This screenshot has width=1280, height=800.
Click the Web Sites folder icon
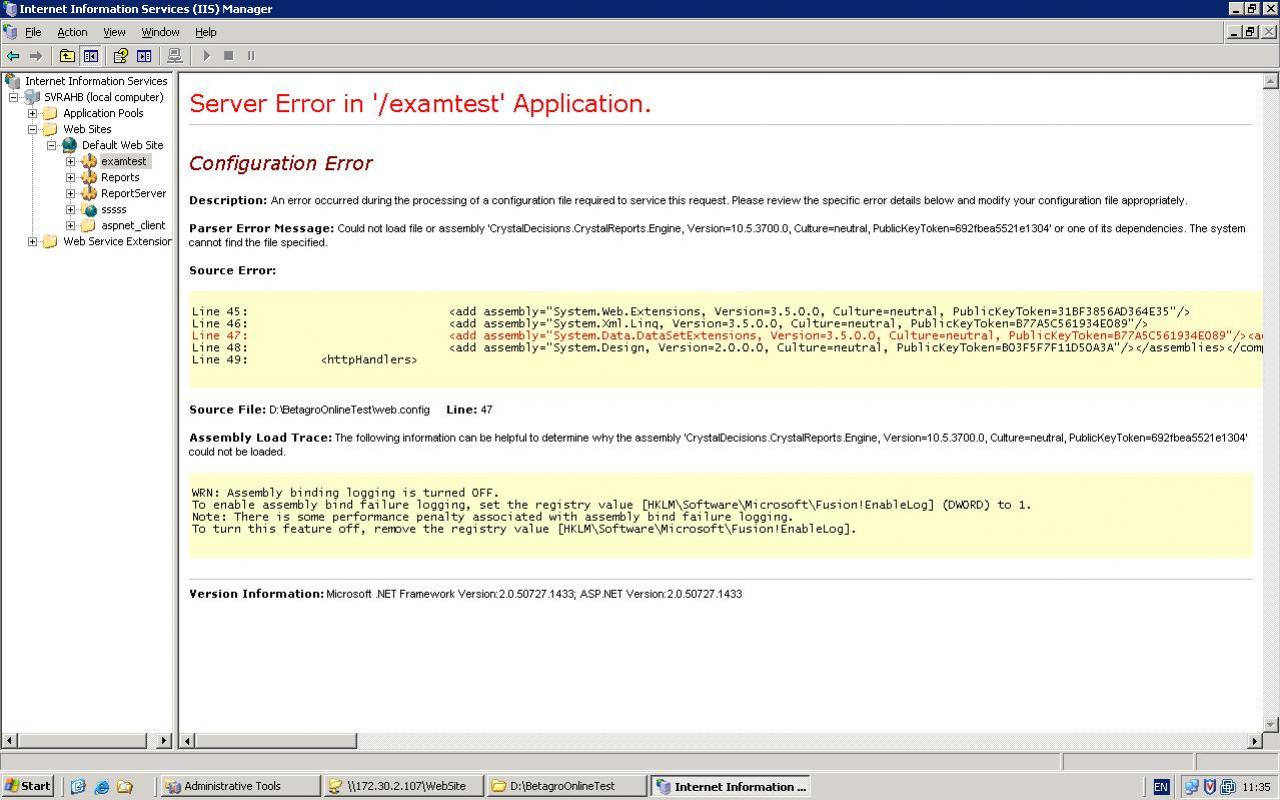tap(50, 129)
